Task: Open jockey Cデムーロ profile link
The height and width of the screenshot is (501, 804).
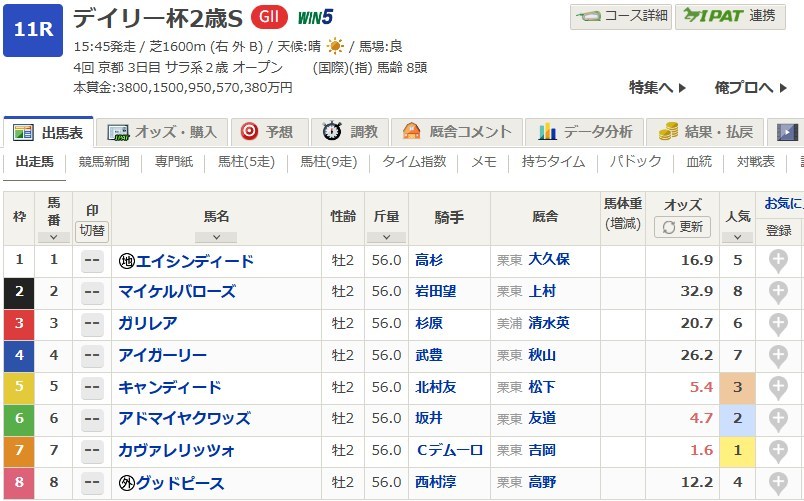Action: 448,451
